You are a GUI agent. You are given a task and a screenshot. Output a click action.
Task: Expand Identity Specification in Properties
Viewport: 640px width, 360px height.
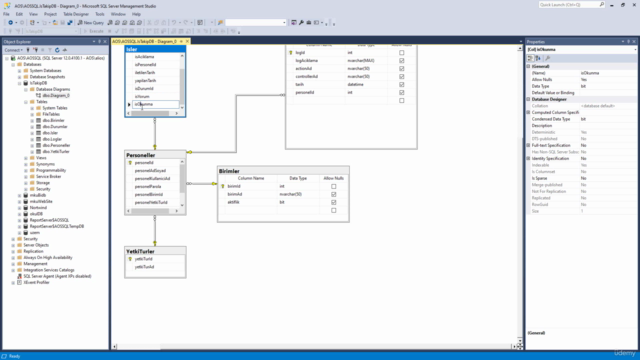point(529,158)
